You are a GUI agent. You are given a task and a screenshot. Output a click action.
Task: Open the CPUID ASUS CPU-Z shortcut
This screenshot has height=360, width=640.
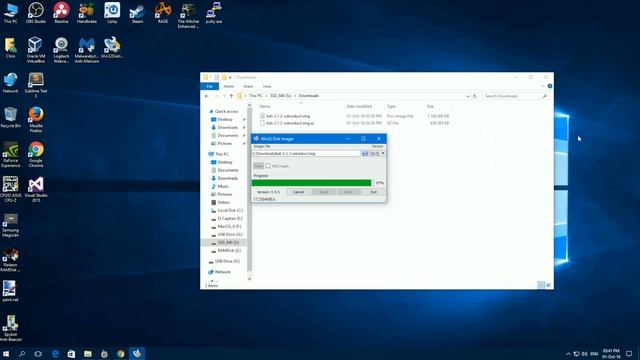pyautogui.click(x=10, y=189)
